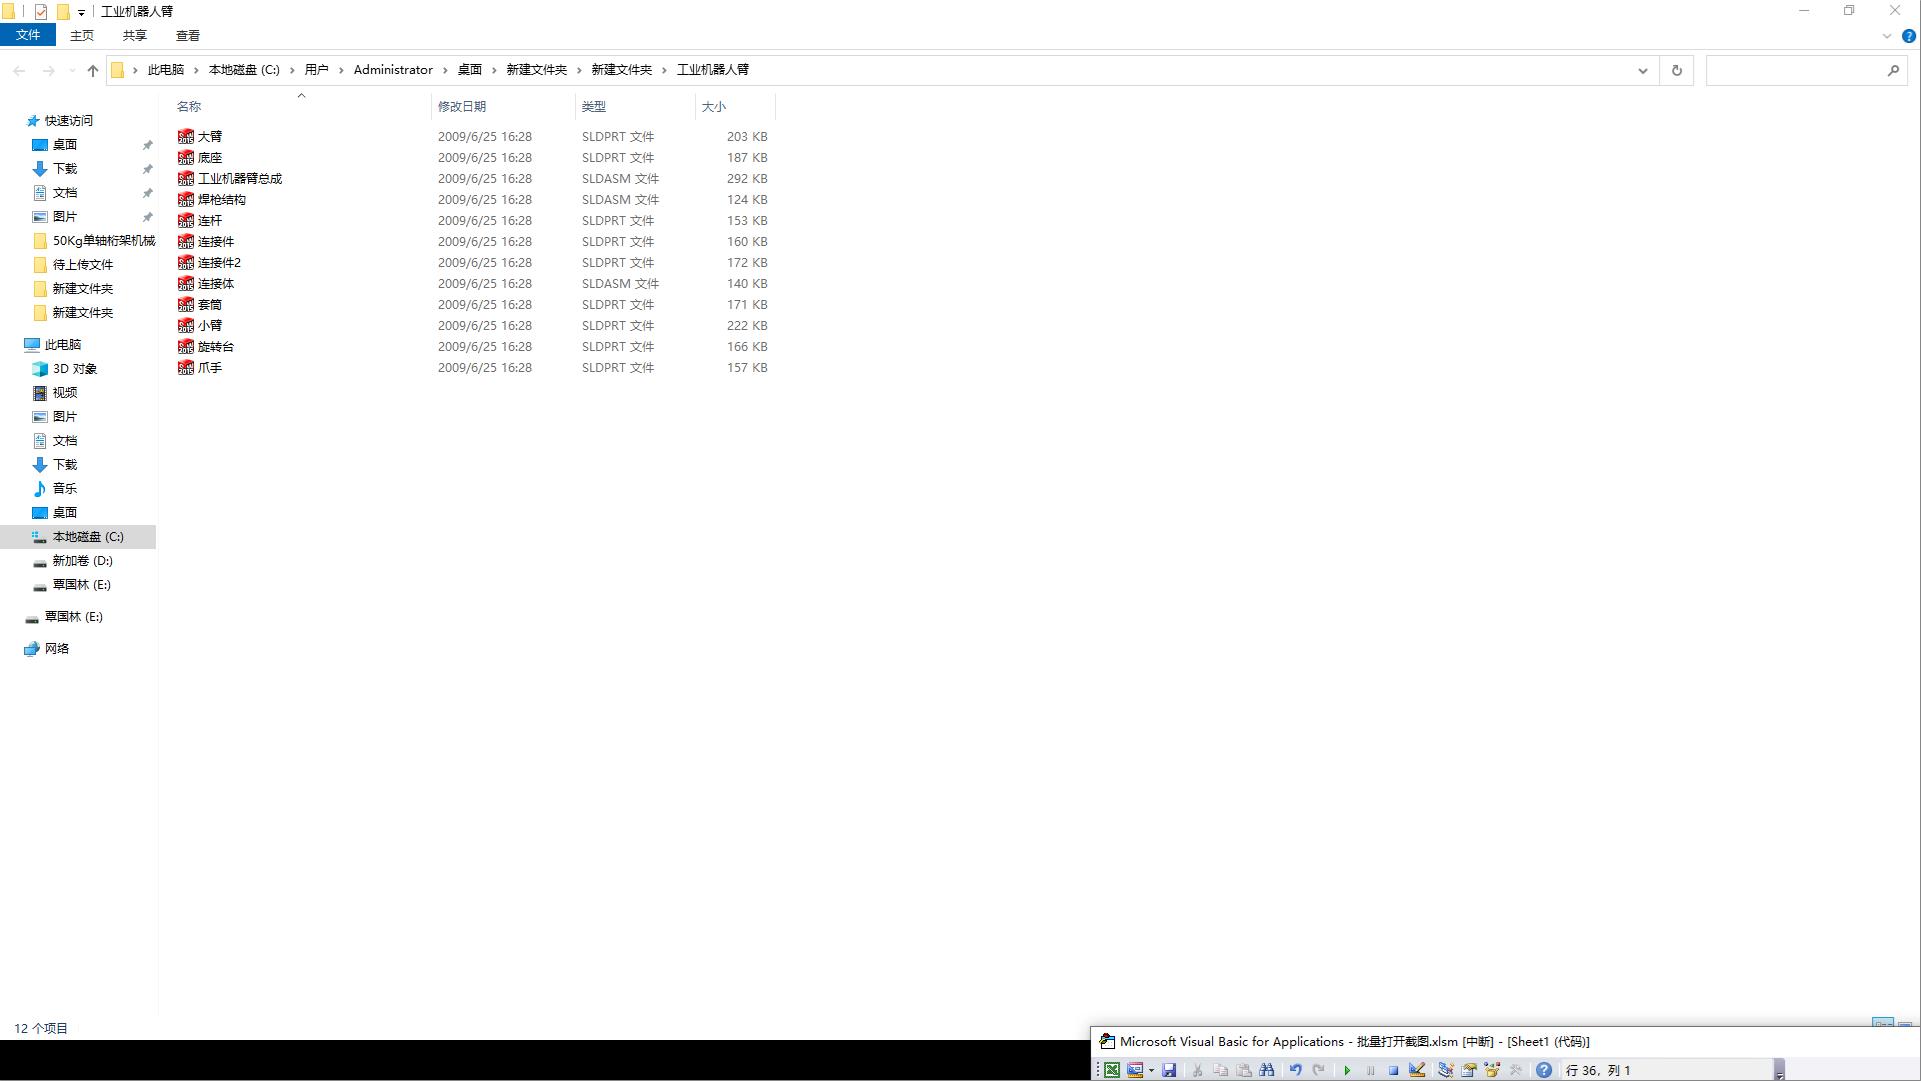Open Customize Quick Access Toolbar dropdown
The height and width of the screenshot is (1081, 1921).
point(81,12)
